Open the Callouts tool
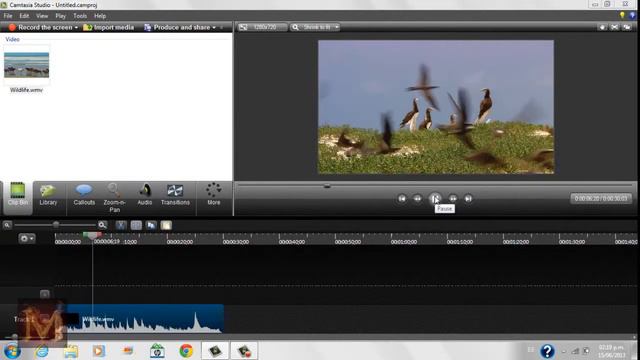 [x=84, y=194]
